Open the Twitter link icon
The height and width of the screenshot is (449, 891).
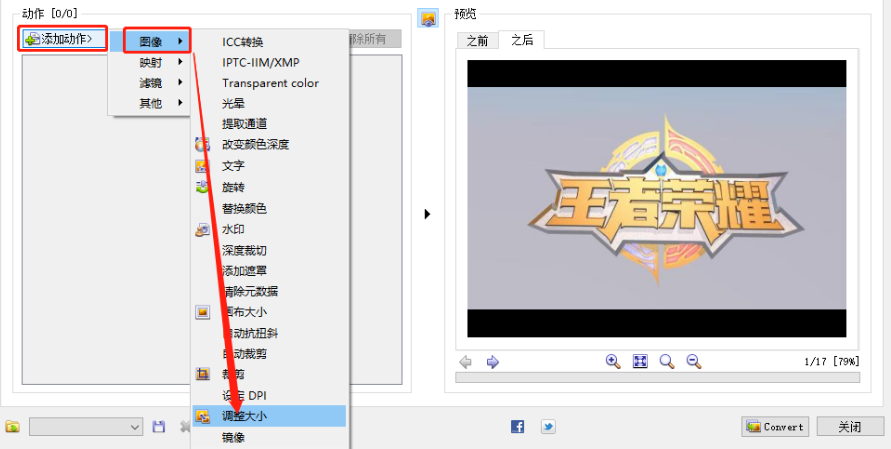click(548, 426)
